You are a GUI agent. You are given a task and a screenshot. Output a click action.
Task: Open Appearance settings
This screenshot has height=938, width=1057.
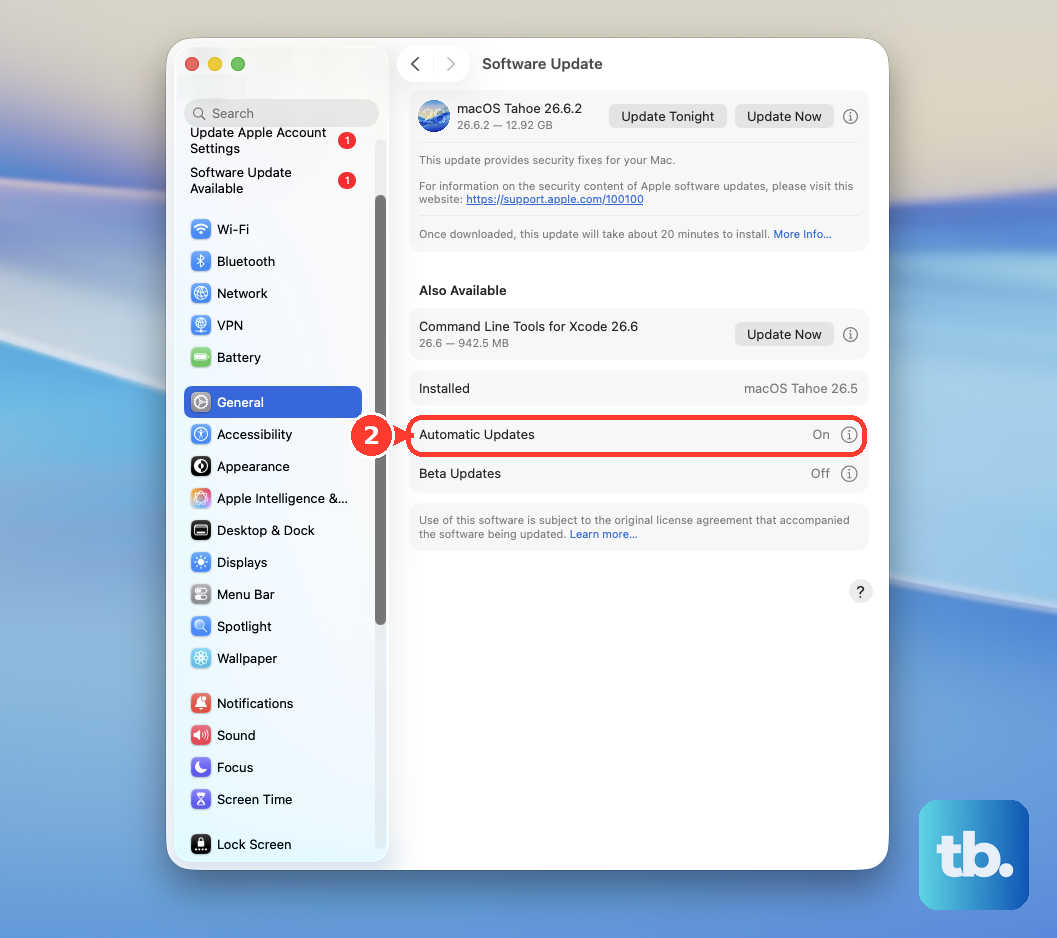pyautogui.click(x=272, y=466)
